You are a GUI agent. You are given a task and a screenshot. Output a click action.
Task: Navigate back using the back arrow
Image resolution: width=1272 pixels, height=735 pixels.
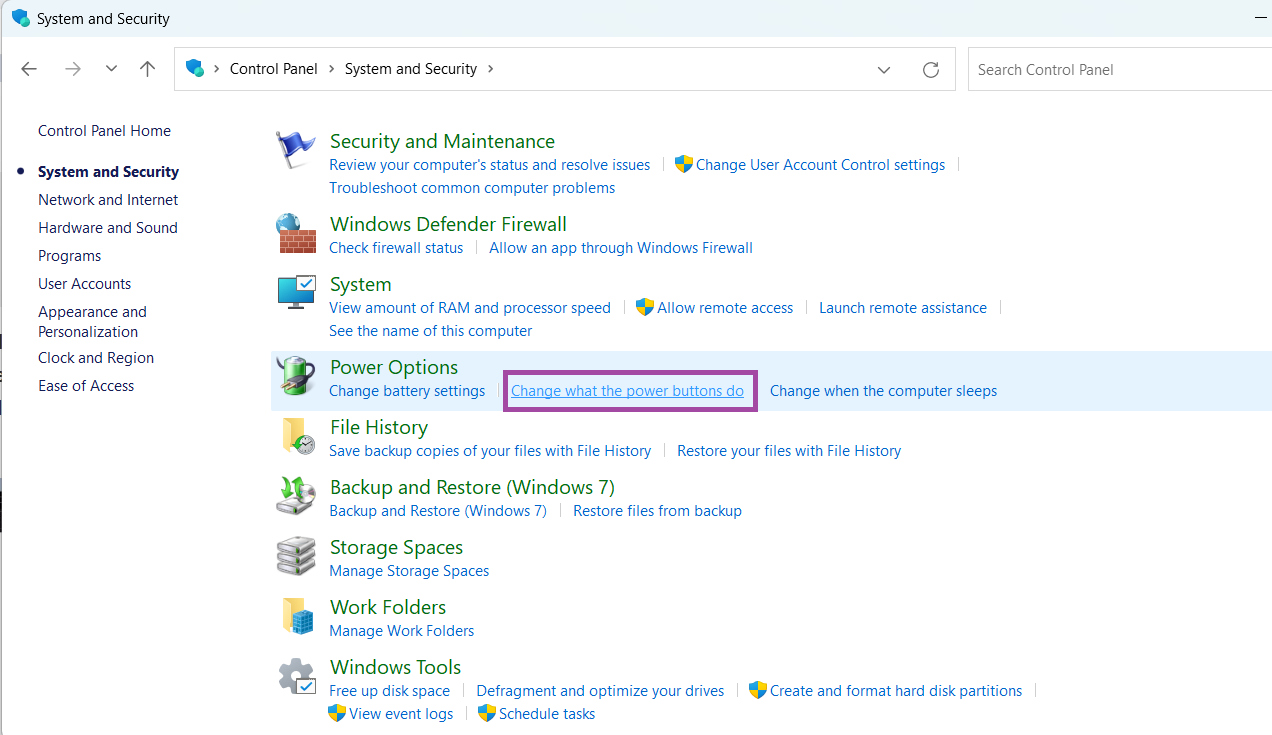pos(29,69)
